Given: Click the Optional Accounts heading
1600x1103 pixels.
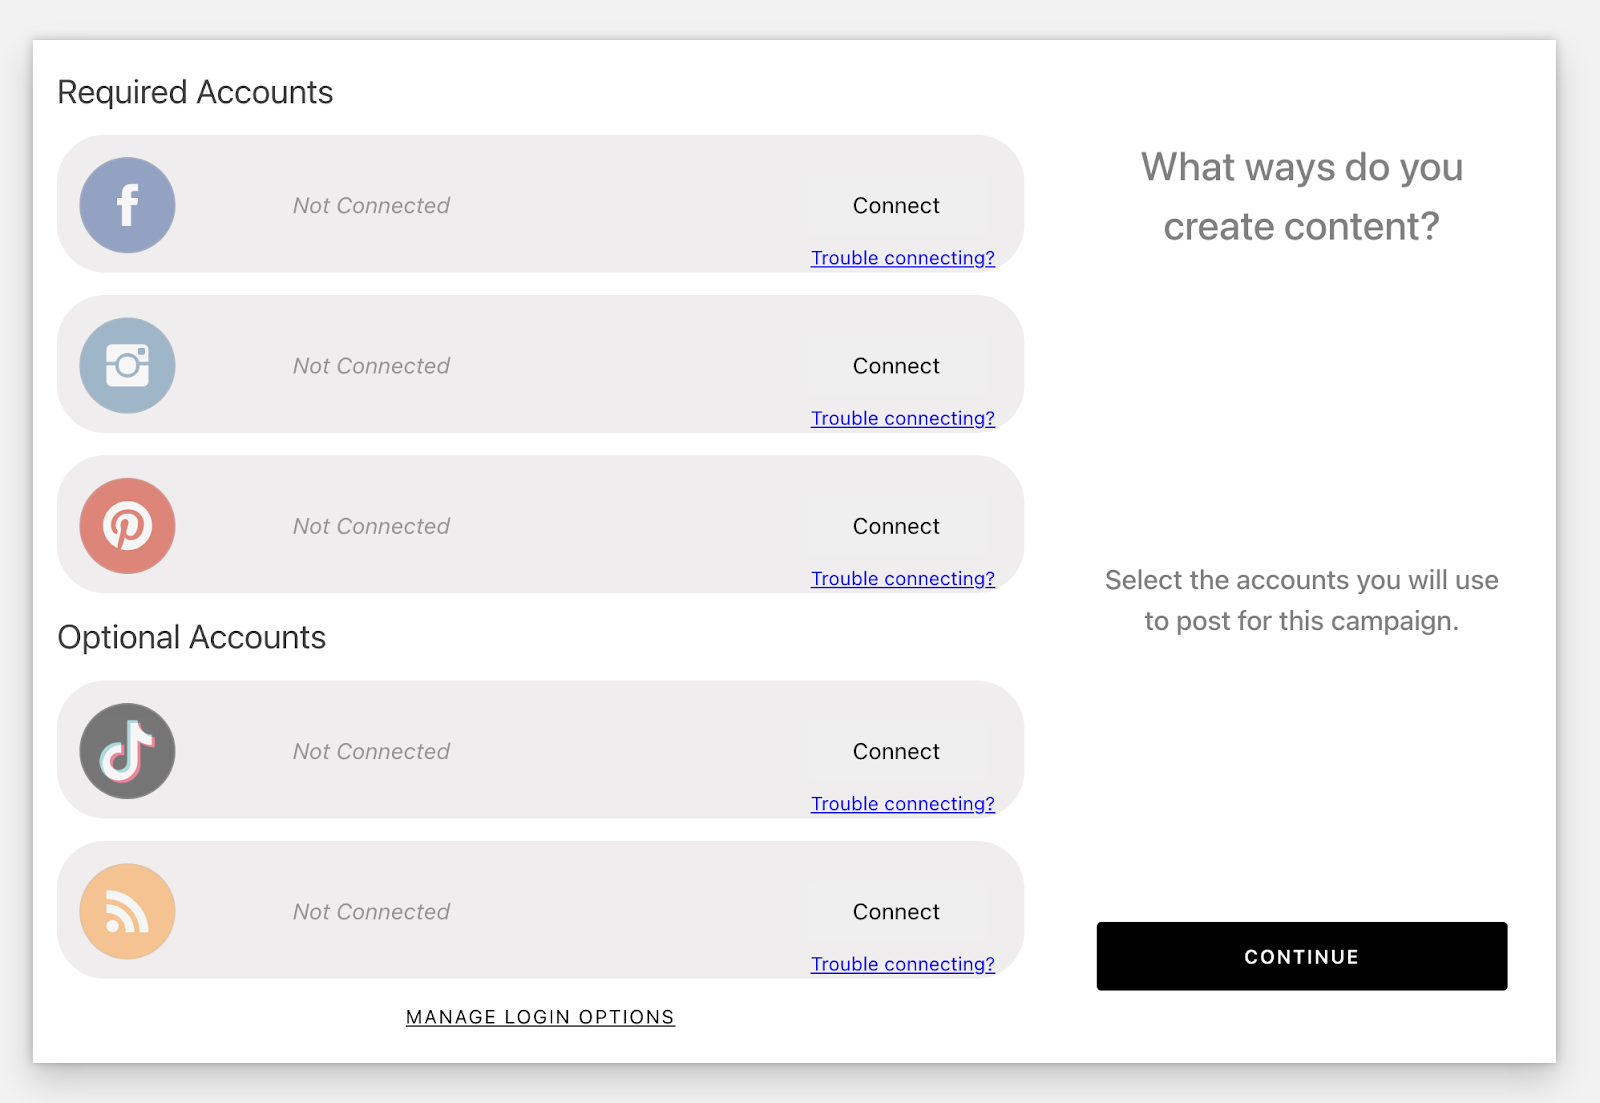Looking at the screenshot, I should [192, 638].
